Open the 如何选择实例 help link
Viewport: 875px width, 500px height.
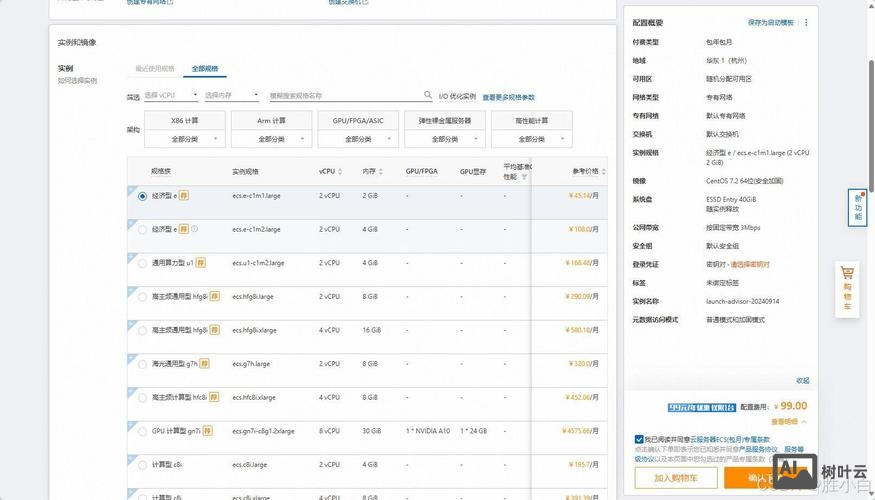point(78,80)
